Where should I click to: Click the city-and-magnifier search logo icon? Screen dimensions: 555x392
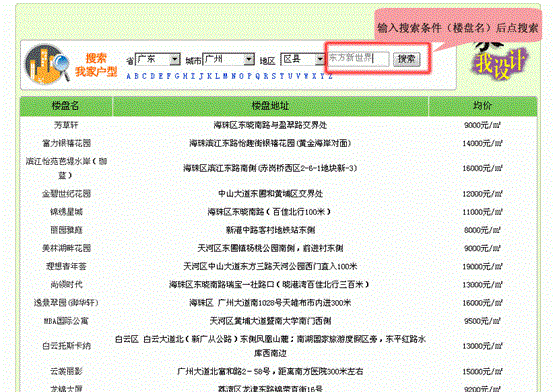click(47, 64)
